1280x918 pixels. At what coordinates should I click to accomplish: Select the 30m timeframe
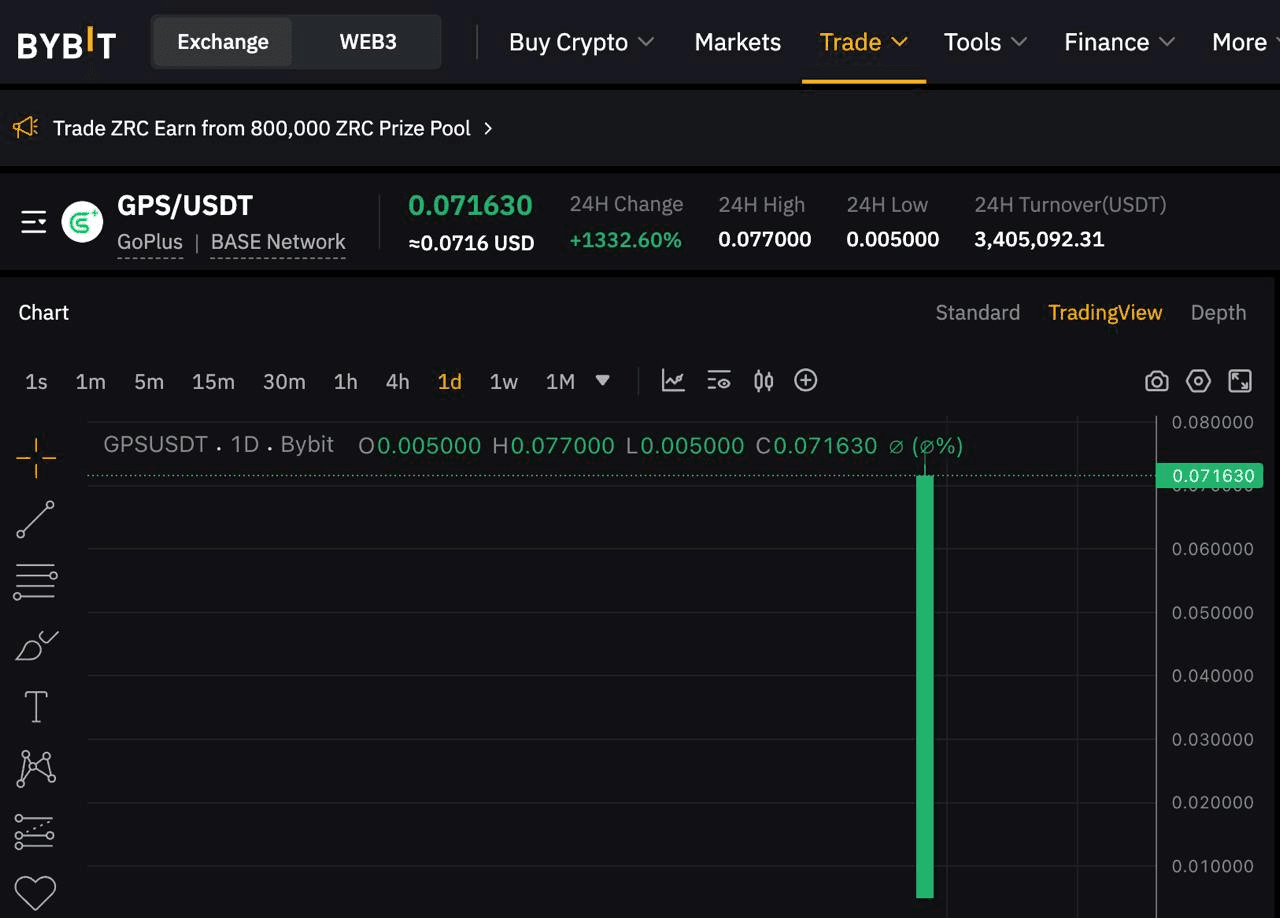coord(284,381)
